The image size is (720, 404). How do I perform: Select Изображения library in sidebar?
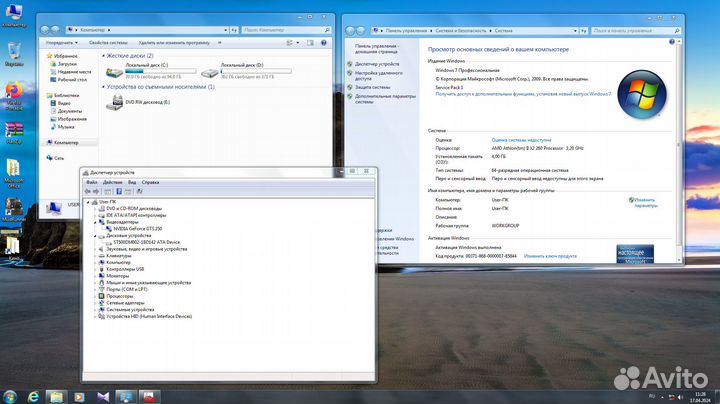click(x=72, y=119)
